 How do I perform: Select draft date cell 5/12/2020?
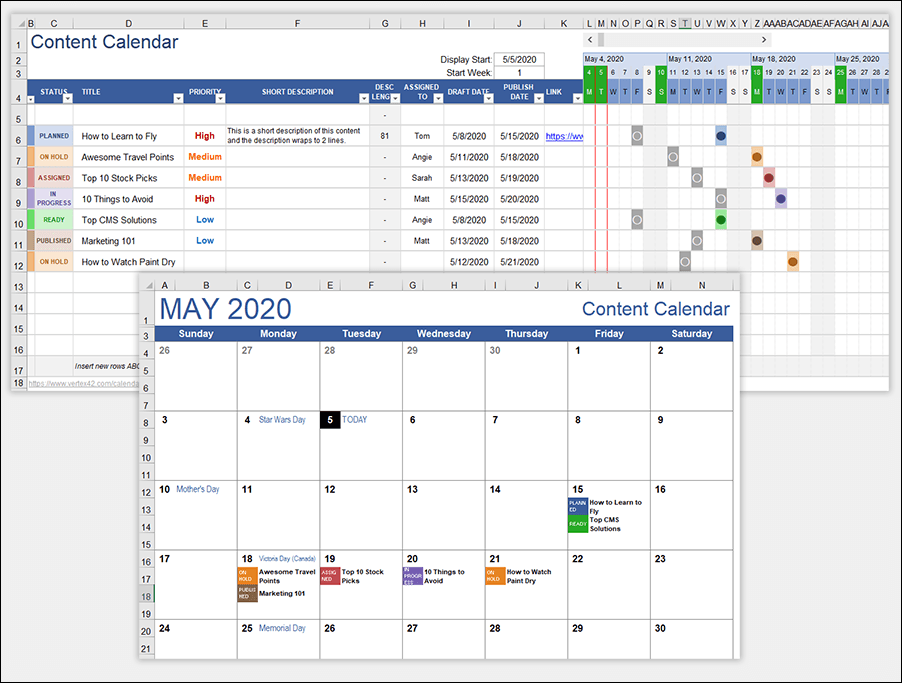469,262
